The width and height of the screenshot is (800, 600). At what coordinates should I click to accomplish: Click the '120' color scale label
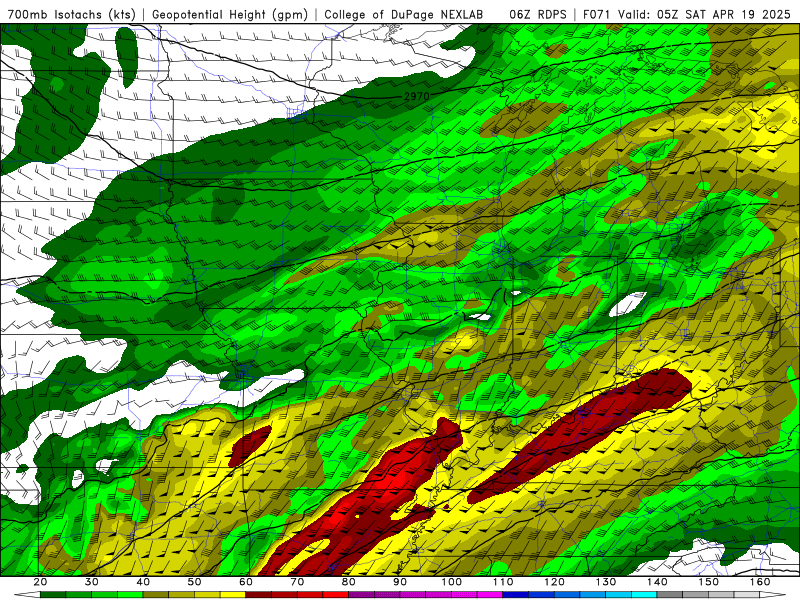click(x=555, y=582)
